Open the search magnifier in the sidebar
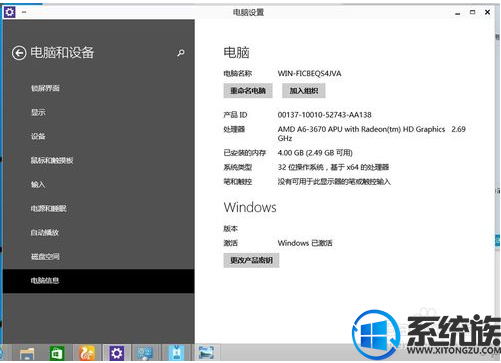The image size is (501, 363). [x=181, y=53]
